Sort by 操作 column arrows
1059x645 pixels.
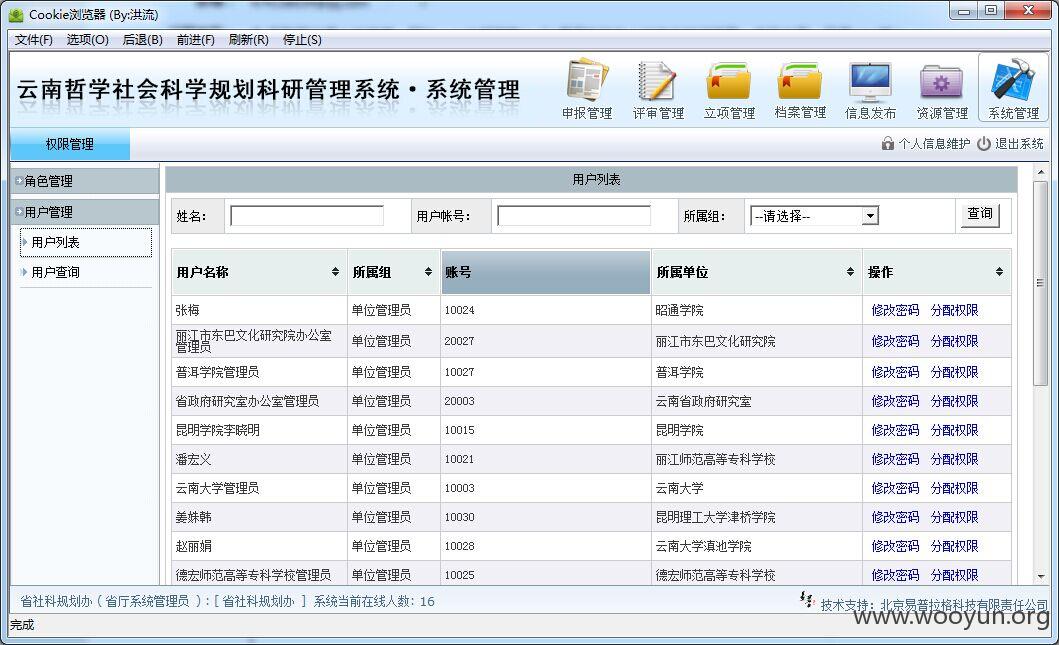[x=999, y=272]
